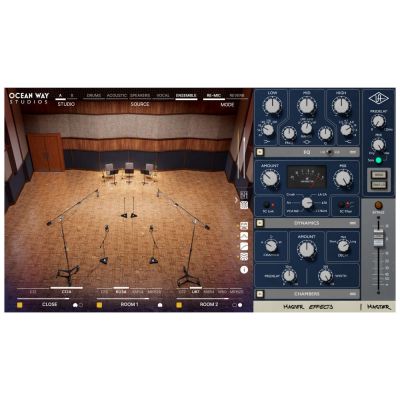Screen dimensions: 400x400
Task: Select the MKH20 mic for ROOM 1
Action: (x=154, y=292)
